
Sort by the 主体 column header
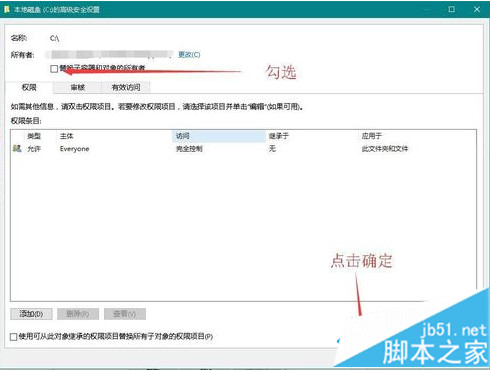coord(66,136)
